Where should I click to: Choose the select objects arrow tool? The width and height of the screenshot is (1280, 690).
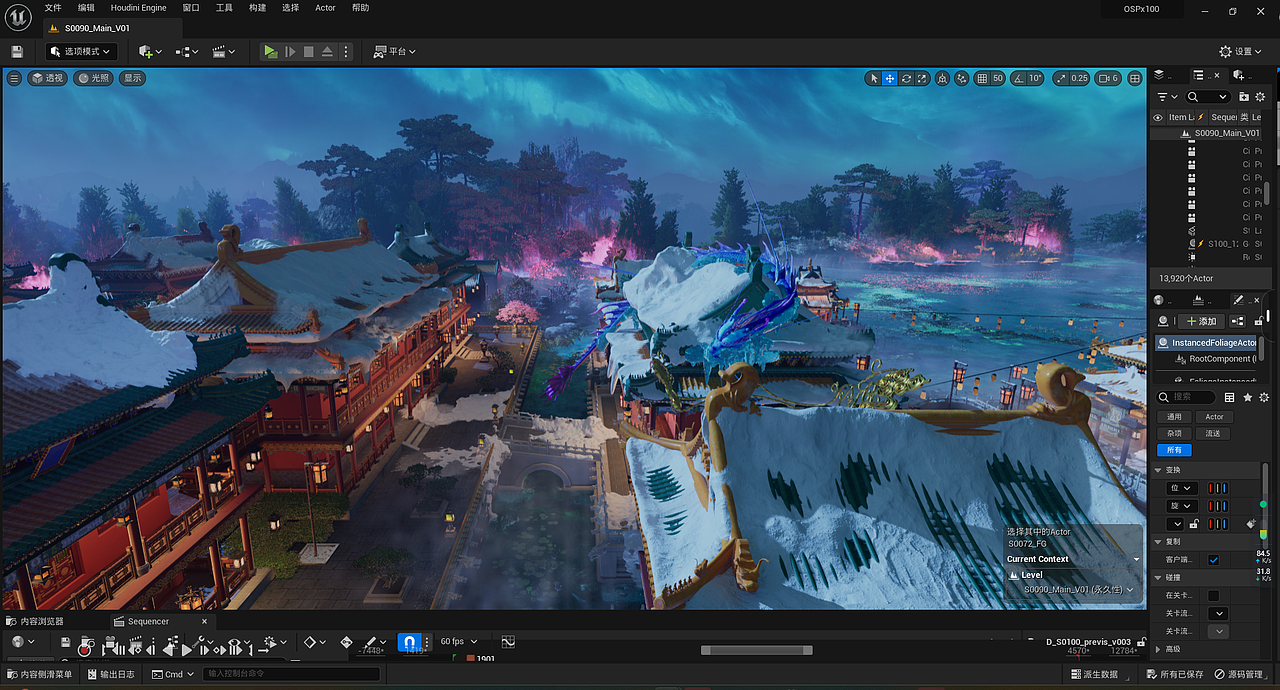873,78
